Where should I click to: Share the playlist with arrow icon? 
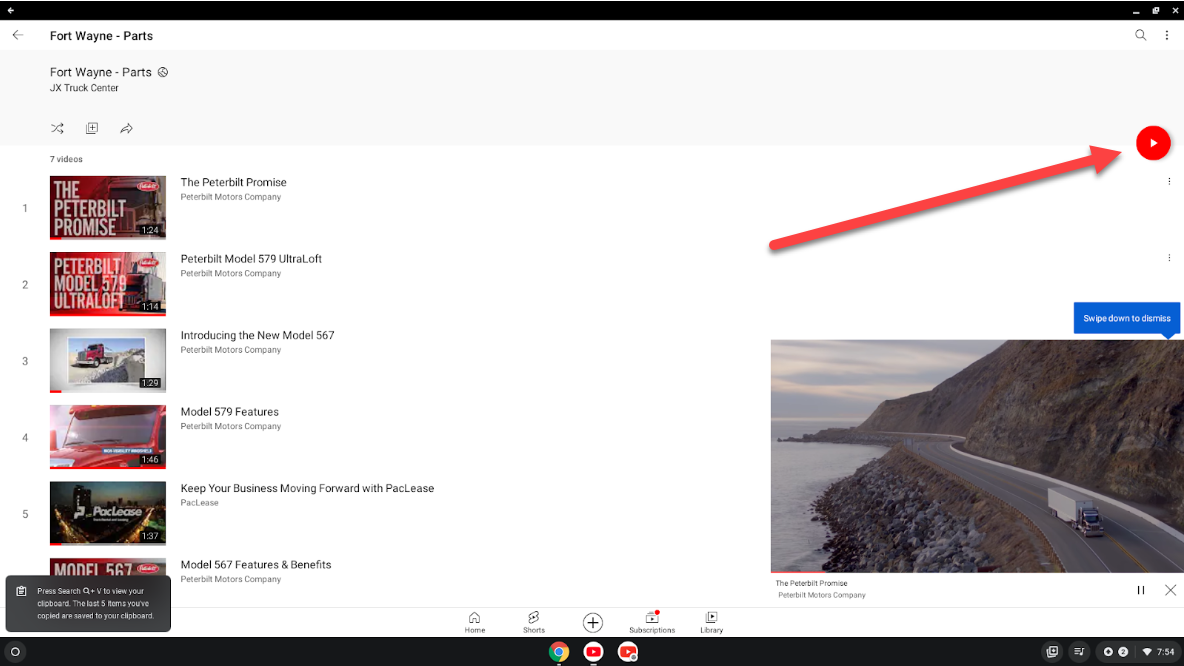click(x=126, y=128)
